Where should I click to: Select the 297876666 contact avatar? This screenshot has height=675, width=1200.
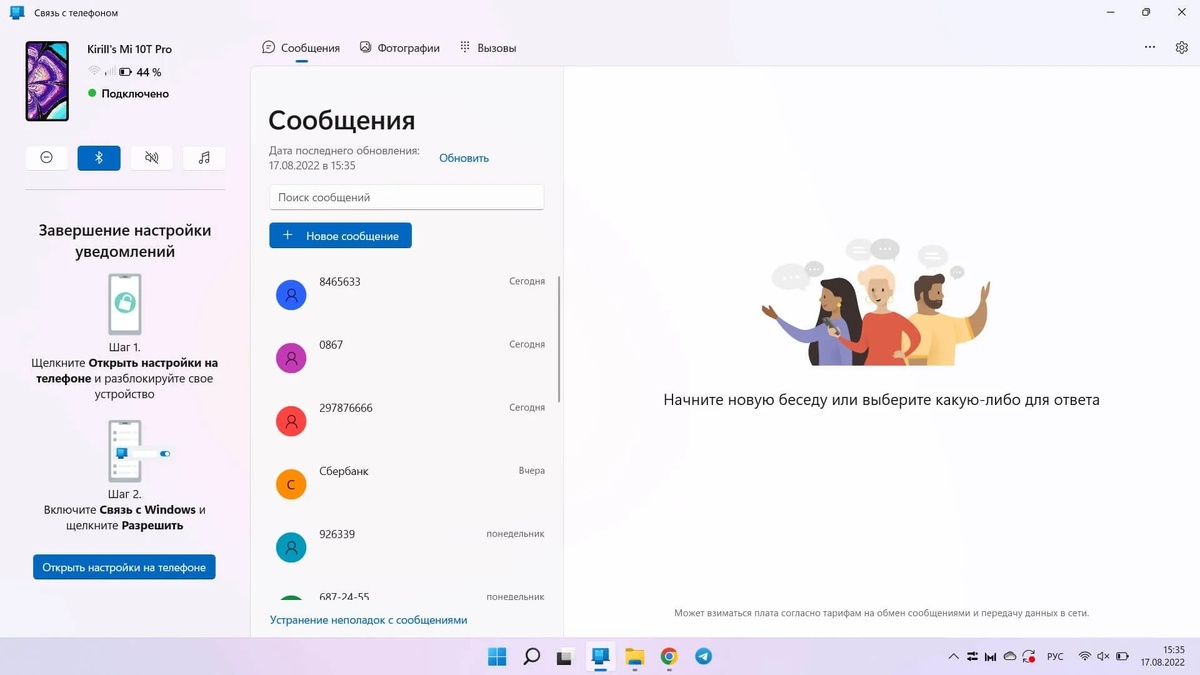tap(291, 421)
